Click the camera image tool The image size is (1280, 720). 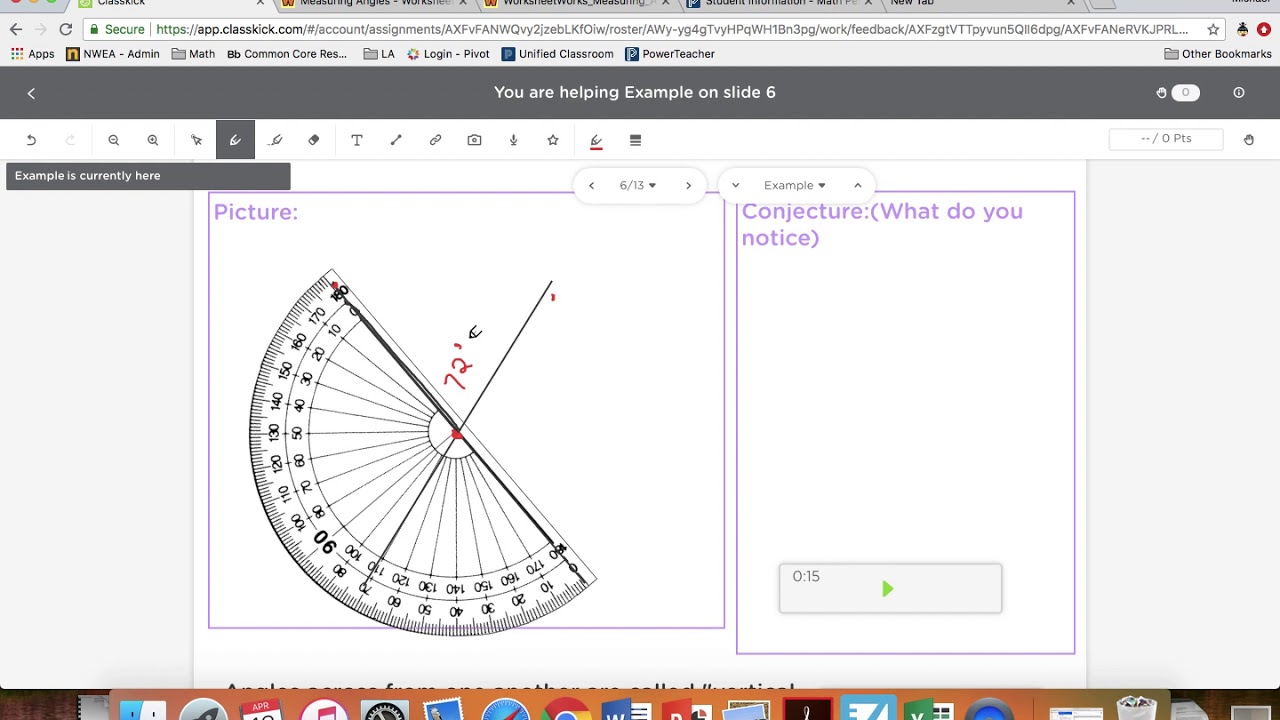tap(474, 140)
